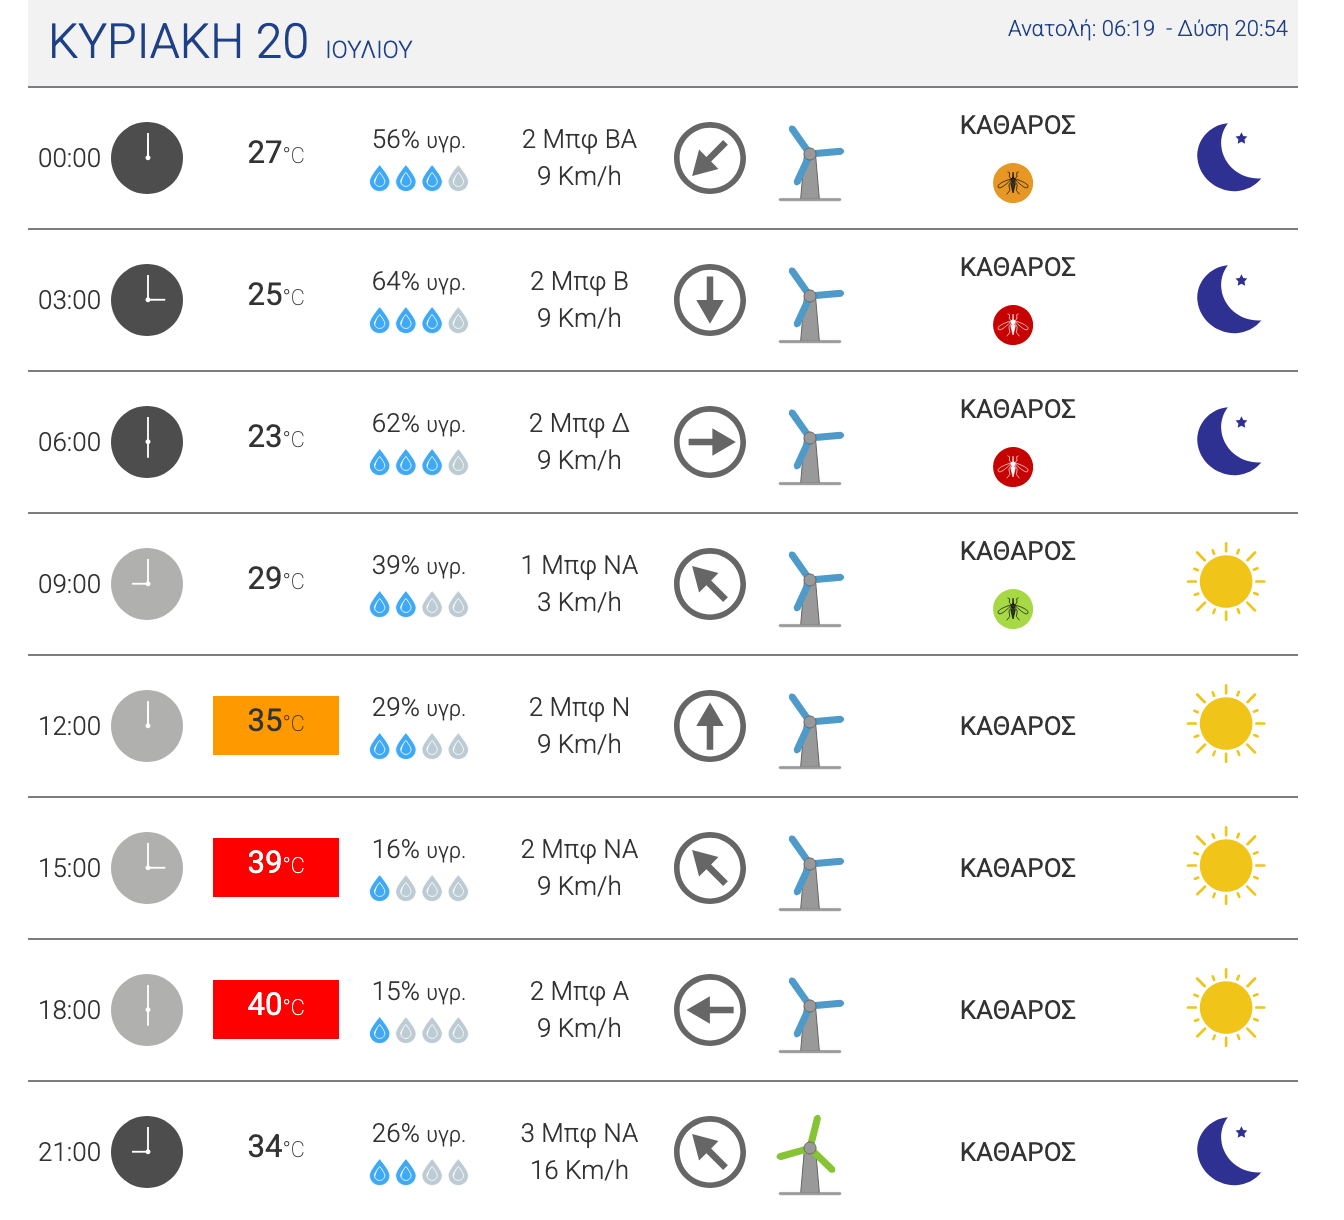Click the moon icon for 03:00
1344x1220 pixels.
pos(1230,299)
